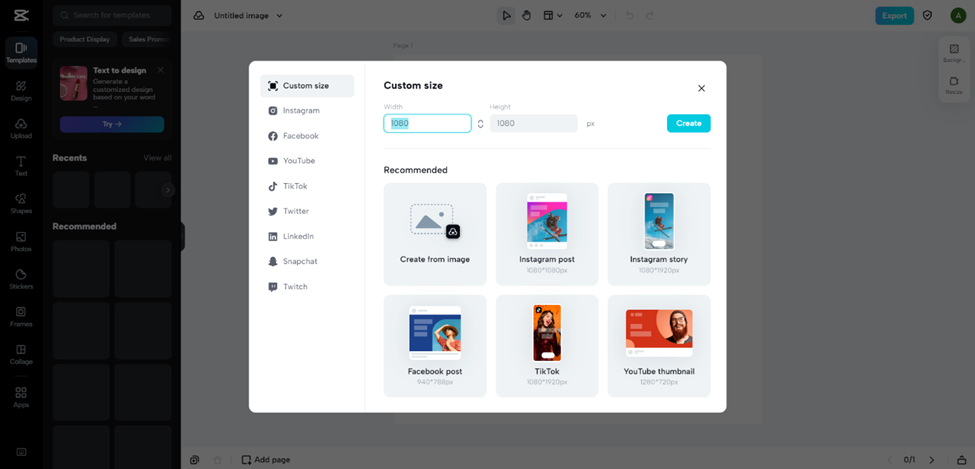Viewport: 975px width, 469px height.
Task: Select the Twitch category
Action: 307,287
